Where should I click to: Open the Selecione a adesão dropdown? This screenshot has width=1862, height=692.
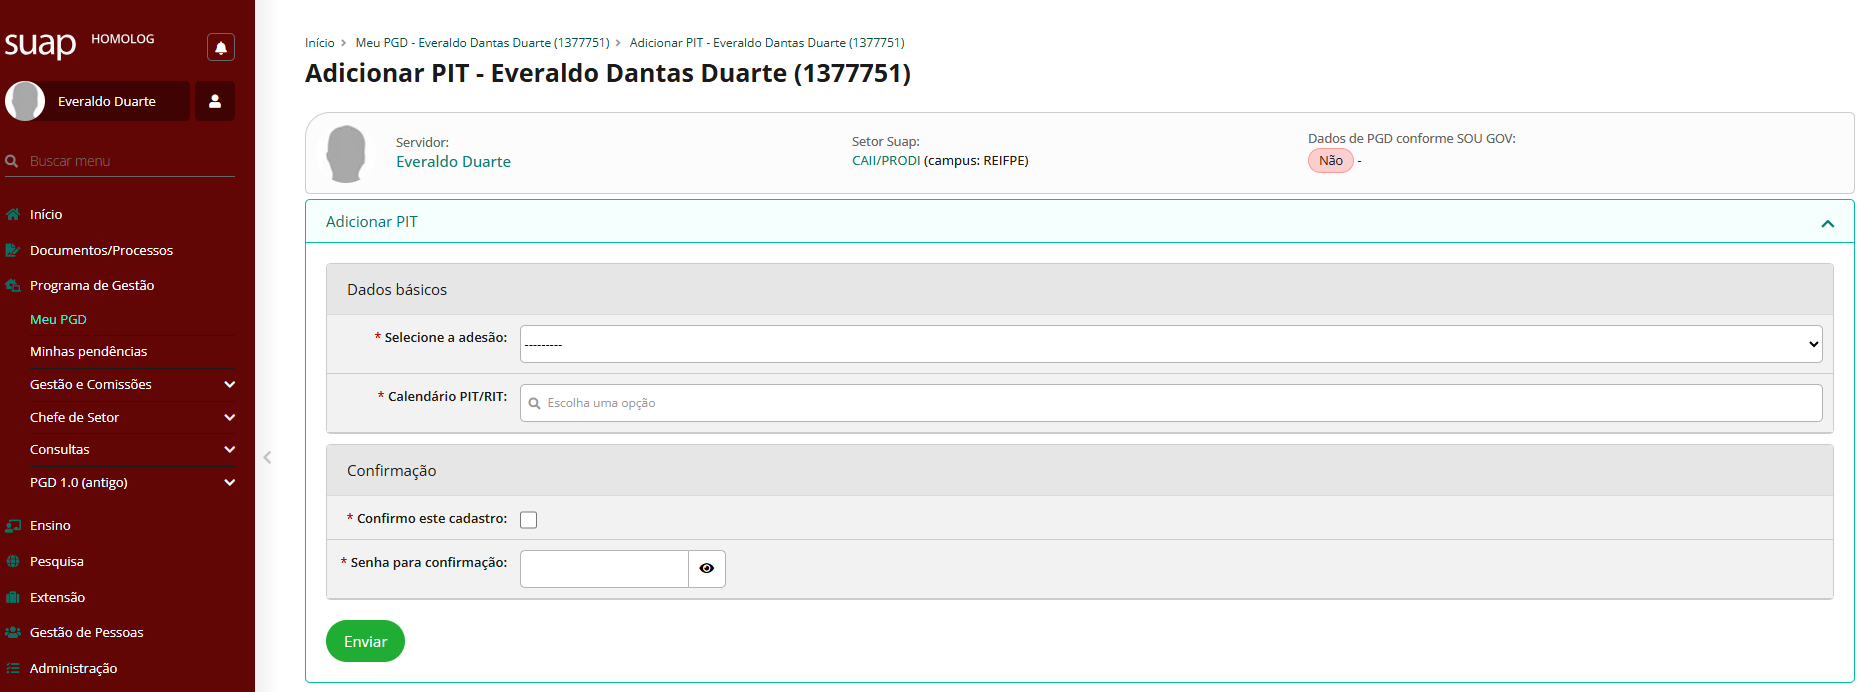click(x=1171, y=344)
